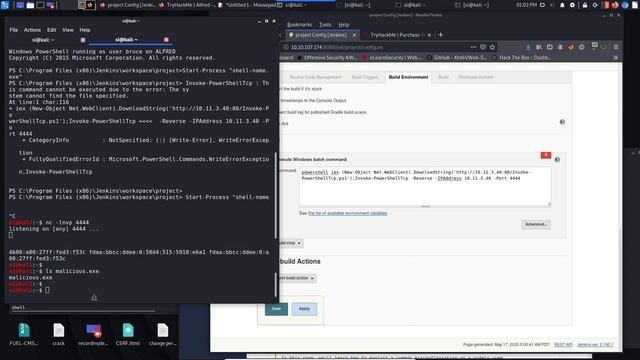Image resolution: width=640 pixels, height=360 pixels.
Task: Click 'malicious.exe' output line in terminal
Action: coord(31,278)
